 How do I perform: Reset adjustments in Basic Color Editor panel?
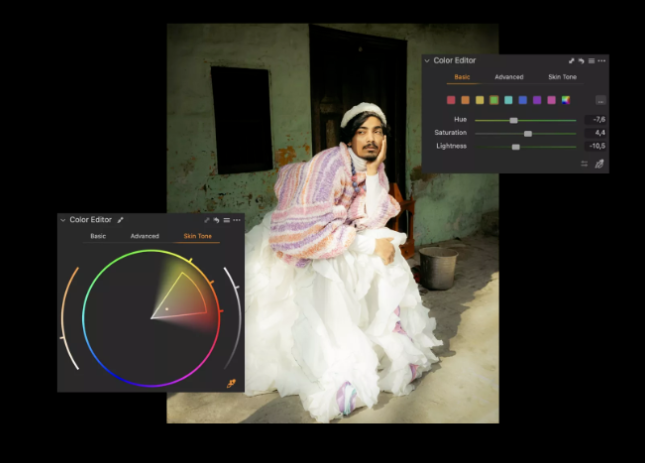581,61
